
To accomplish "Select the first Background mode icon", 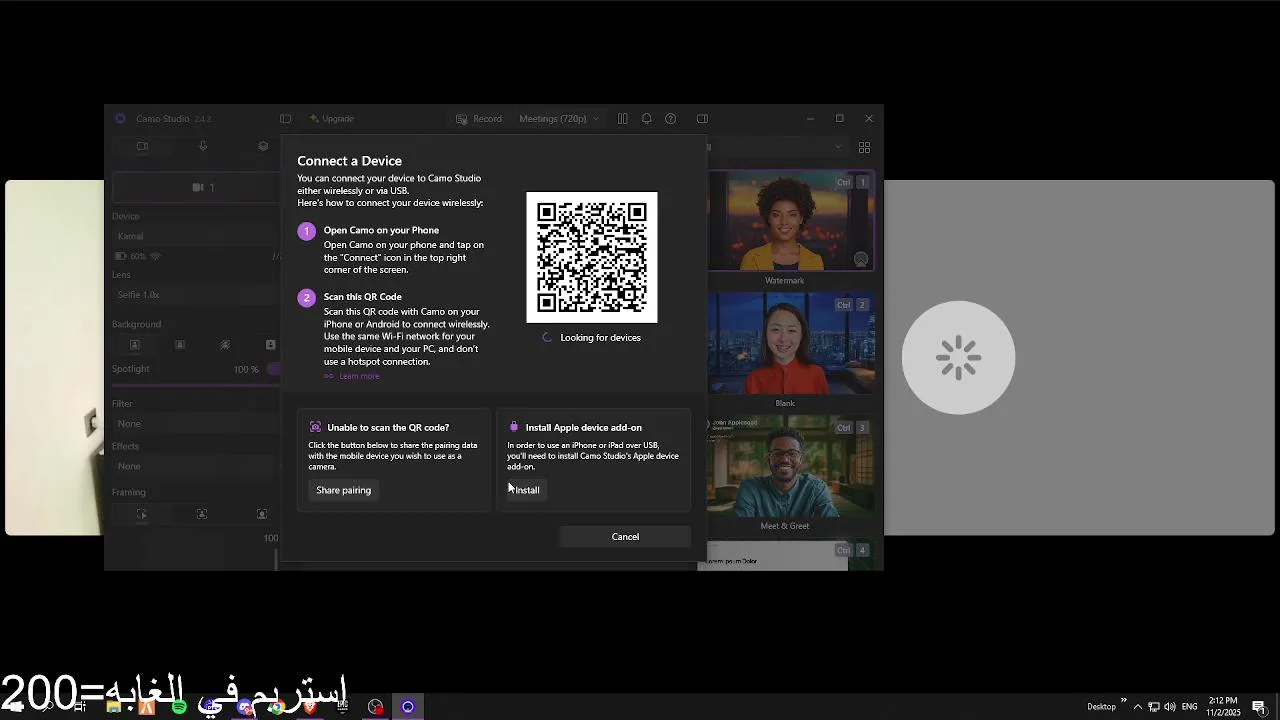I will coord(135,345).
